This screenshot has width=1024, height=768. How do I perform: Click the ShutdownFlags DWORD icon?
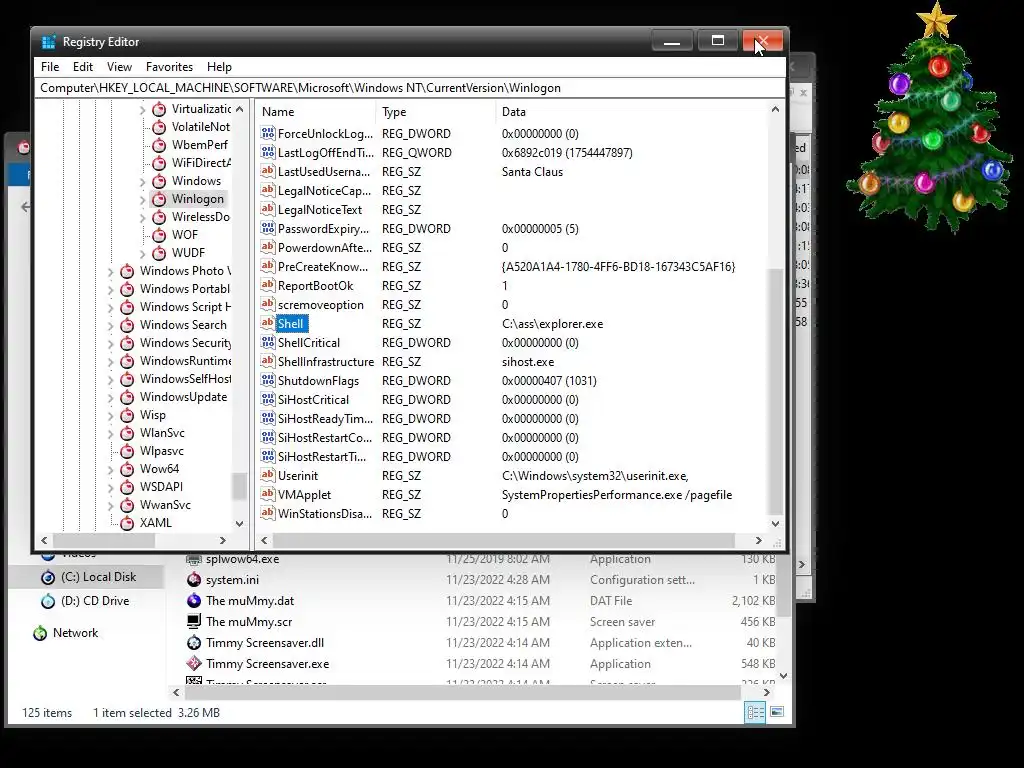click(x=267, y=379)
